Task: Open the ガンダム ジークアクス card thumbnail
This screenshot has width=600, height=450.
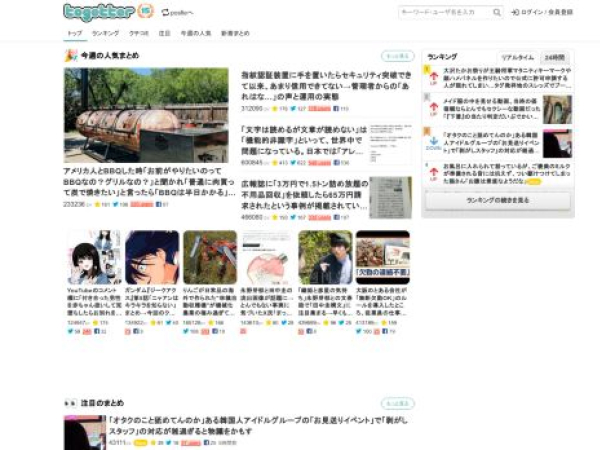Action: (x=152, y=257)
